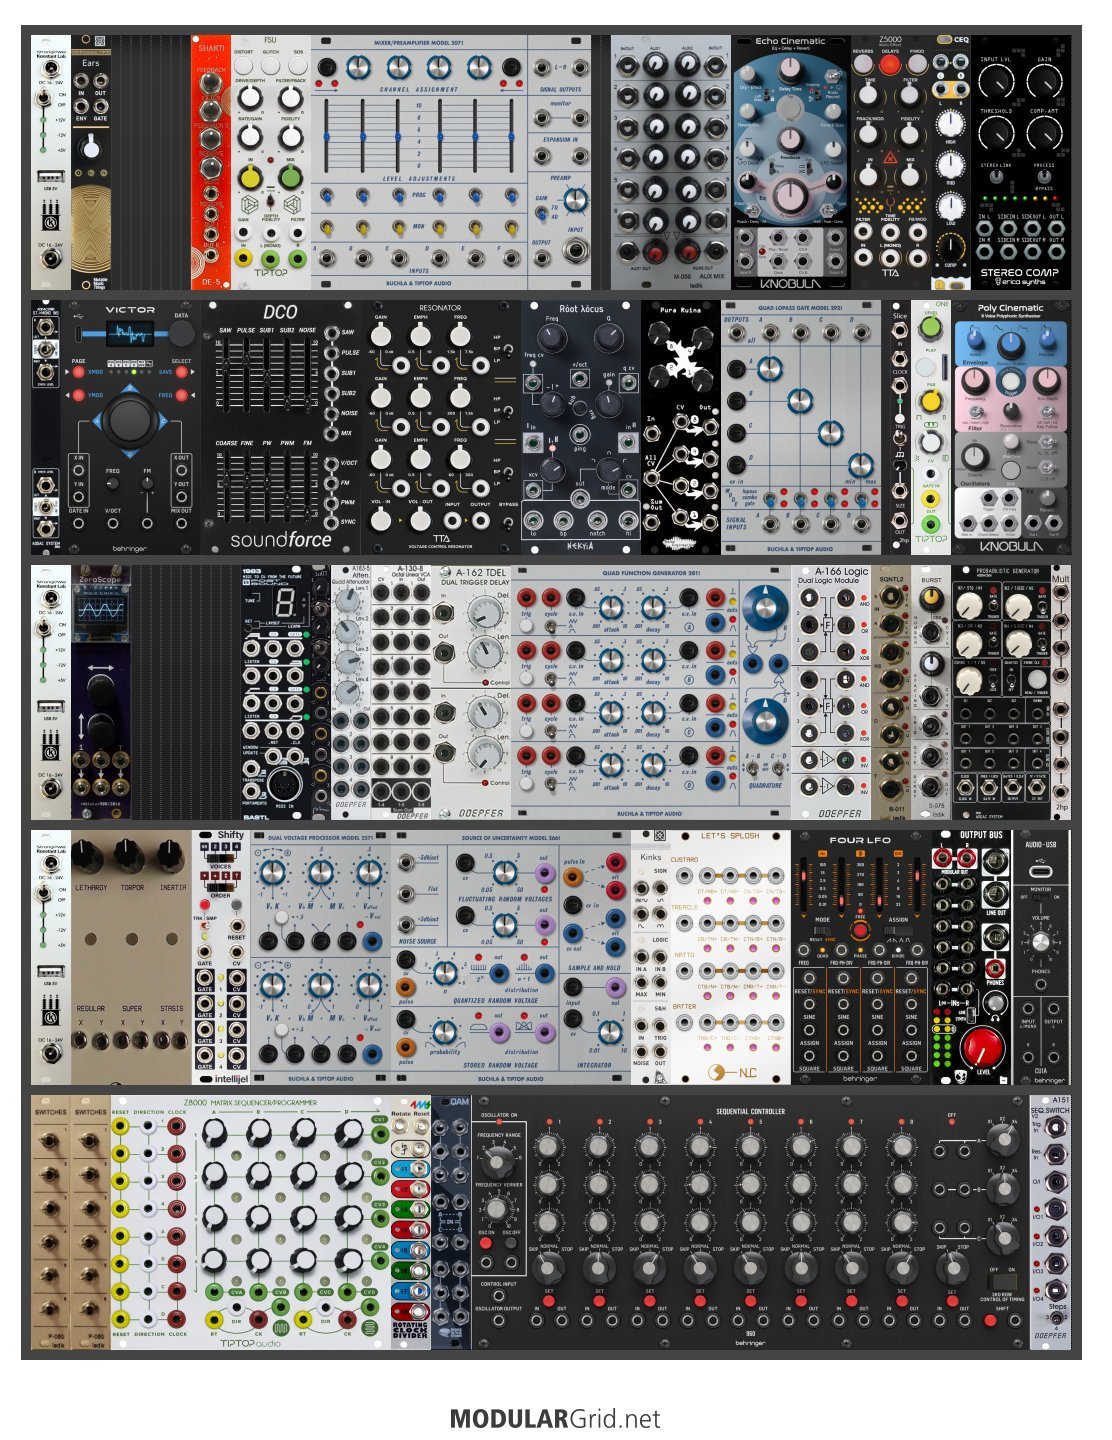Click the INERTIA knob
Screen dimensions: 1112x1440
171,858
